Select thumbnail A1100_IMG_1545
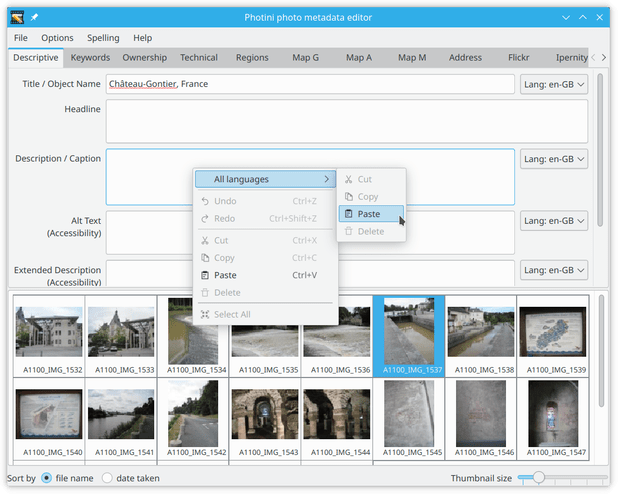The width and height of the screenshot is (618, 494). pyautogui.click(x=409, y=418)
